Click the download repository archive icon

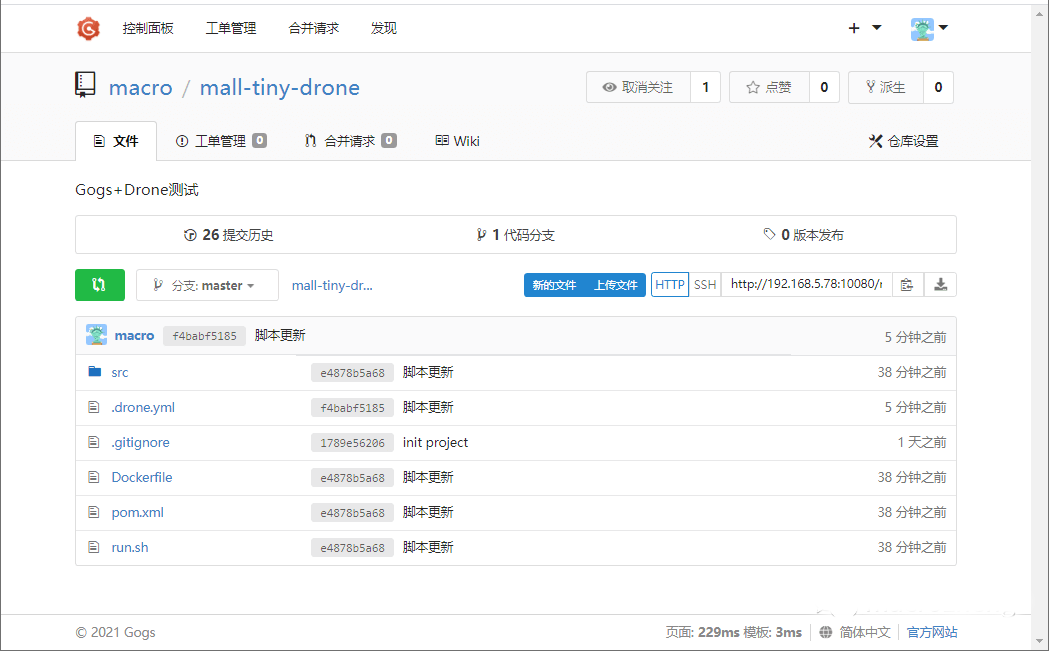click(x=940, y=284)
